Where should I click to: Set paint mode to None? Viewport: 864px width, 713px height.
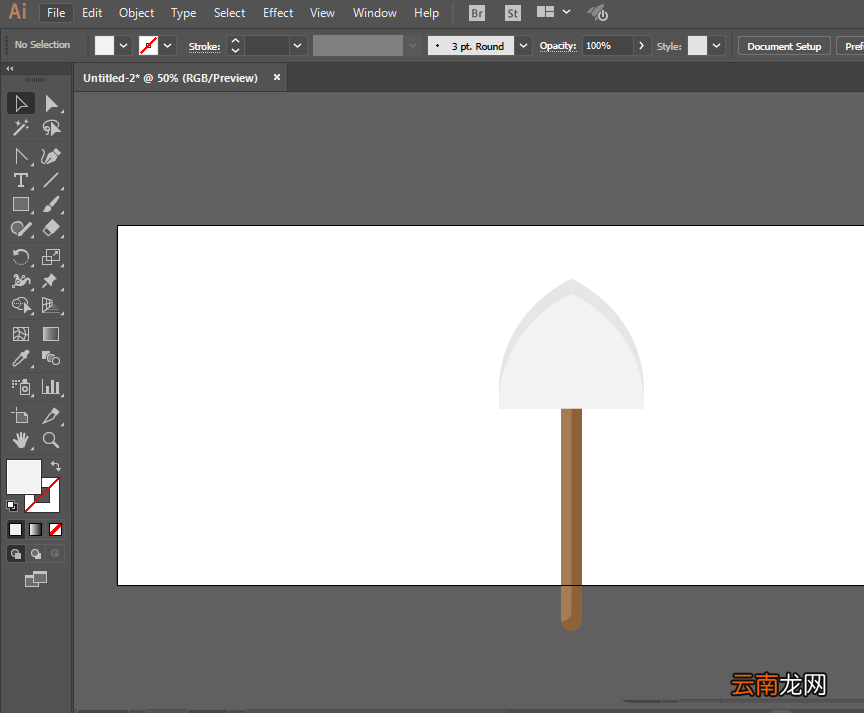pyautogui.click(x=55, y=530)
